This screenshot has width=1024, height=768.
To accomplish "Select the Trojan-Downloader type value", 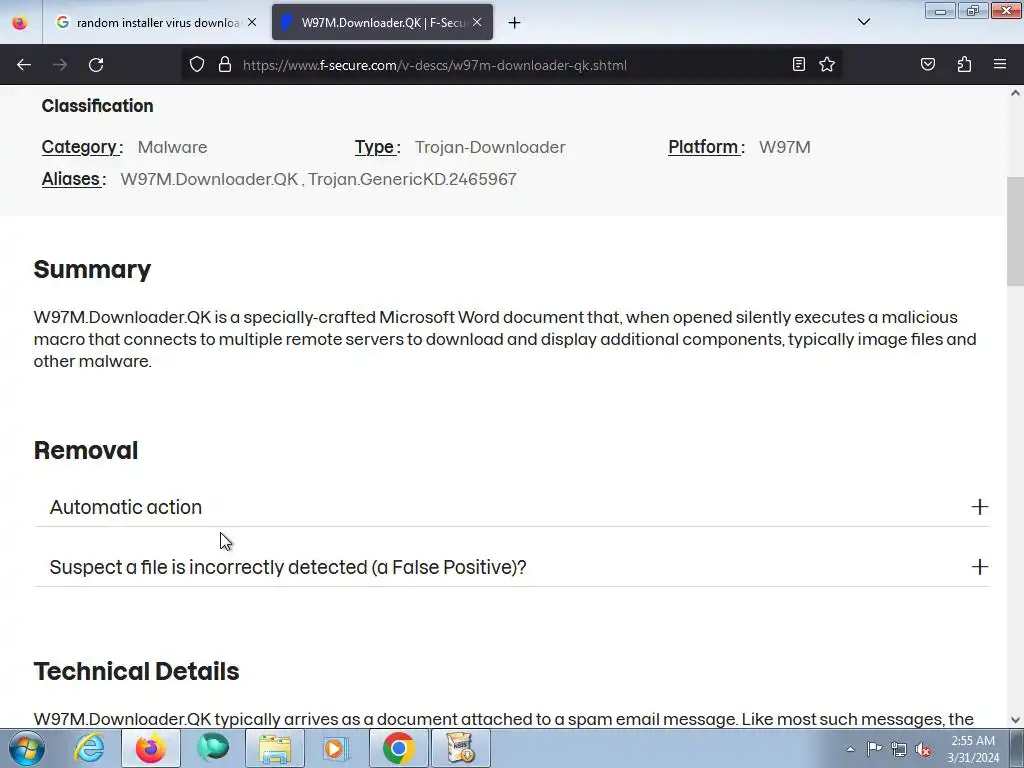I will click(x=490, y=148).
